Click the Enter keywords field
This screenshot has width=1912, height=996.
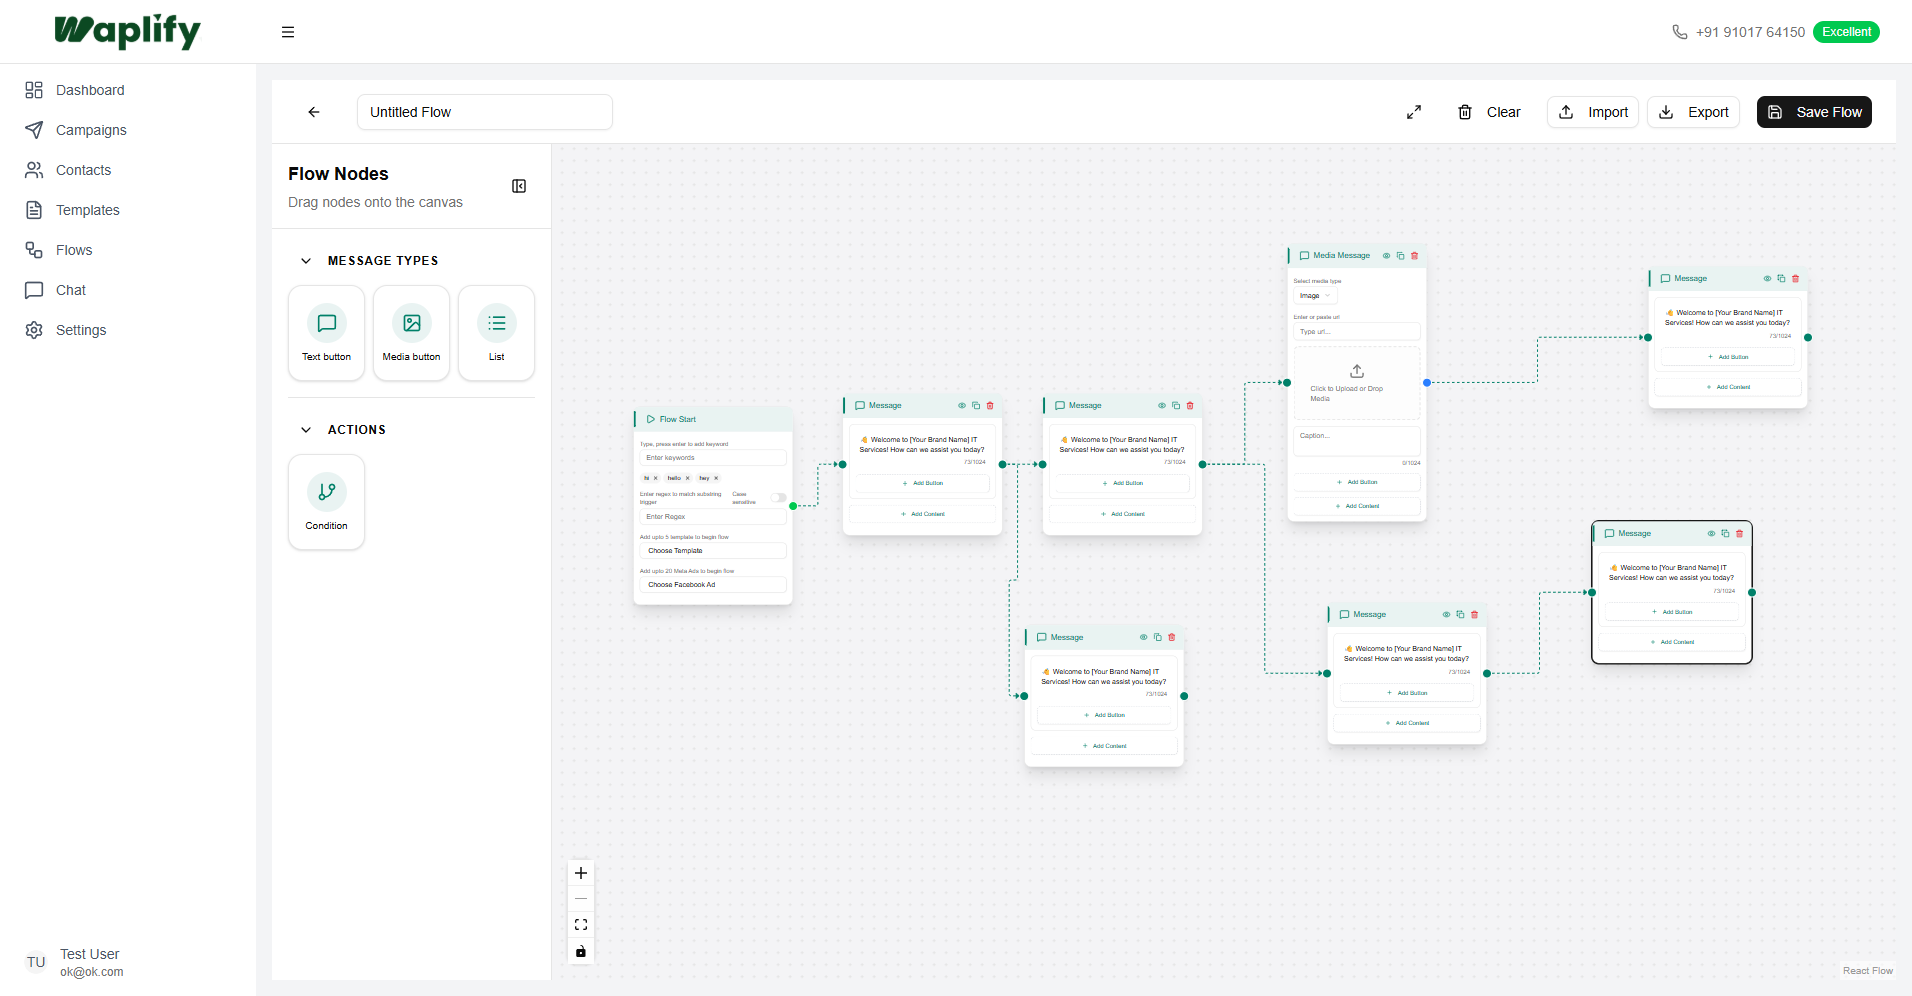(713, 458)
